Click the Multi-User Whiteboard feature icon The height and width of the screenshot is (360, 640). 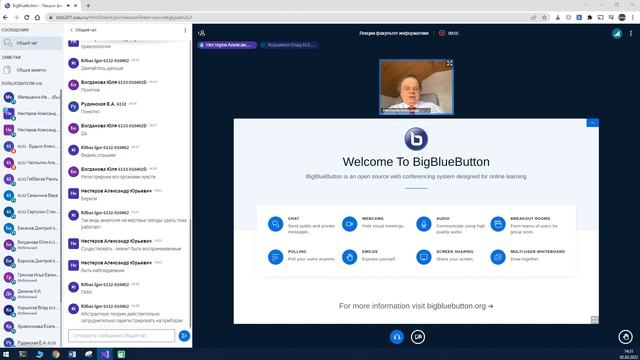point(498,257)
